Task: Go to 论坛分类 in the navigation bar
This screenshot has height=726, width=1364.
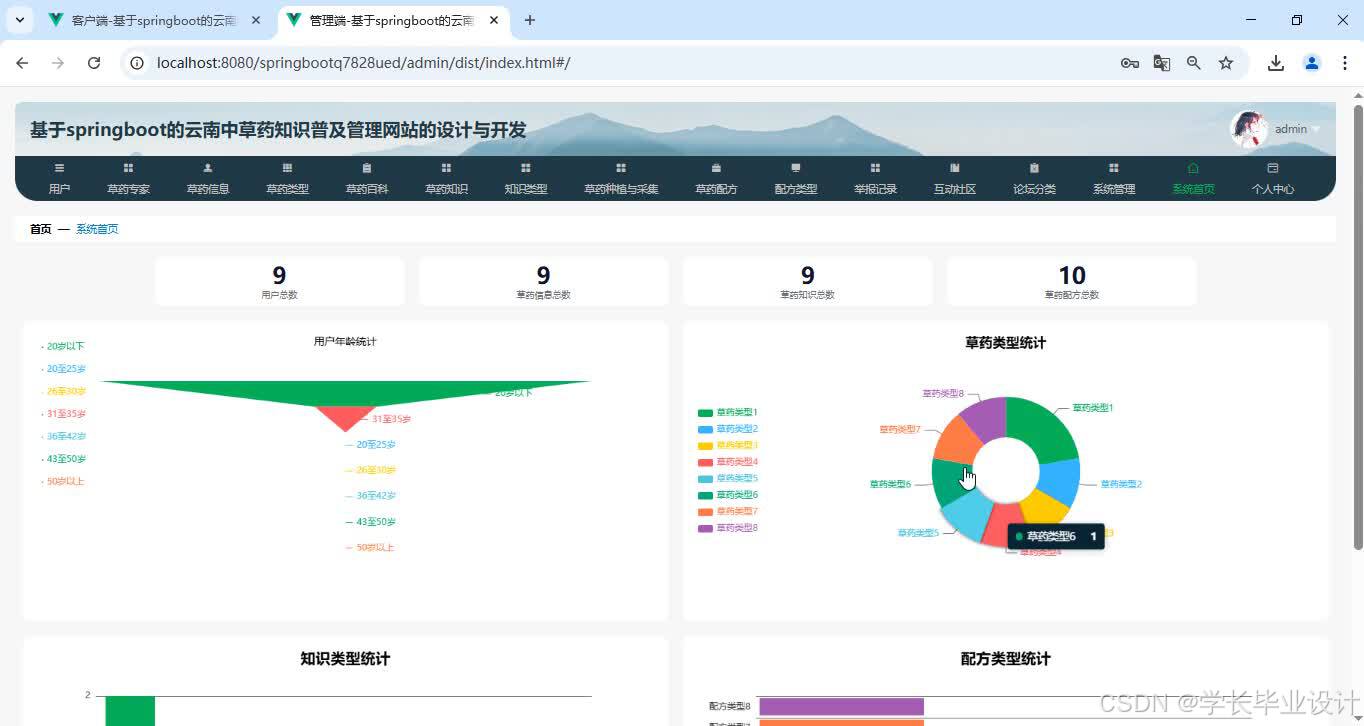Action: 1034,179
